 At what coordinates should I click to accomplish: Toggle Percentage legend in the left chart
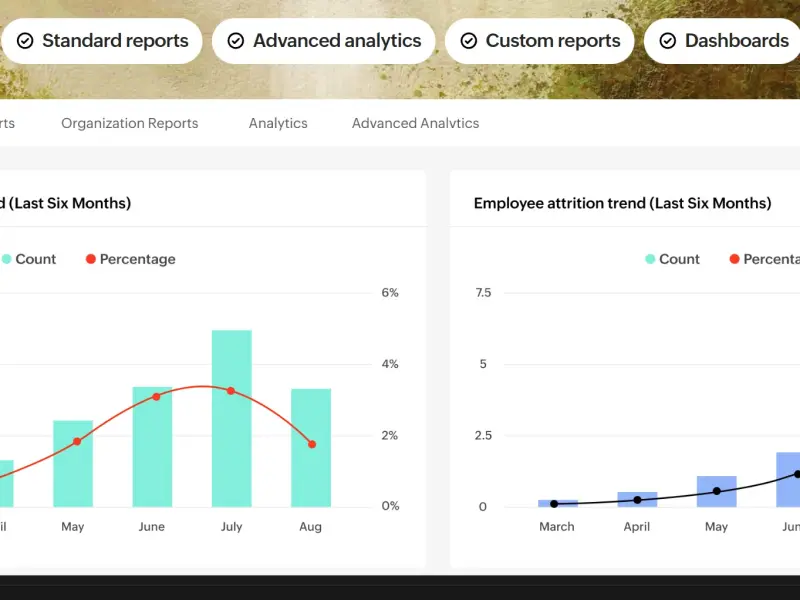tap(130, 259)
